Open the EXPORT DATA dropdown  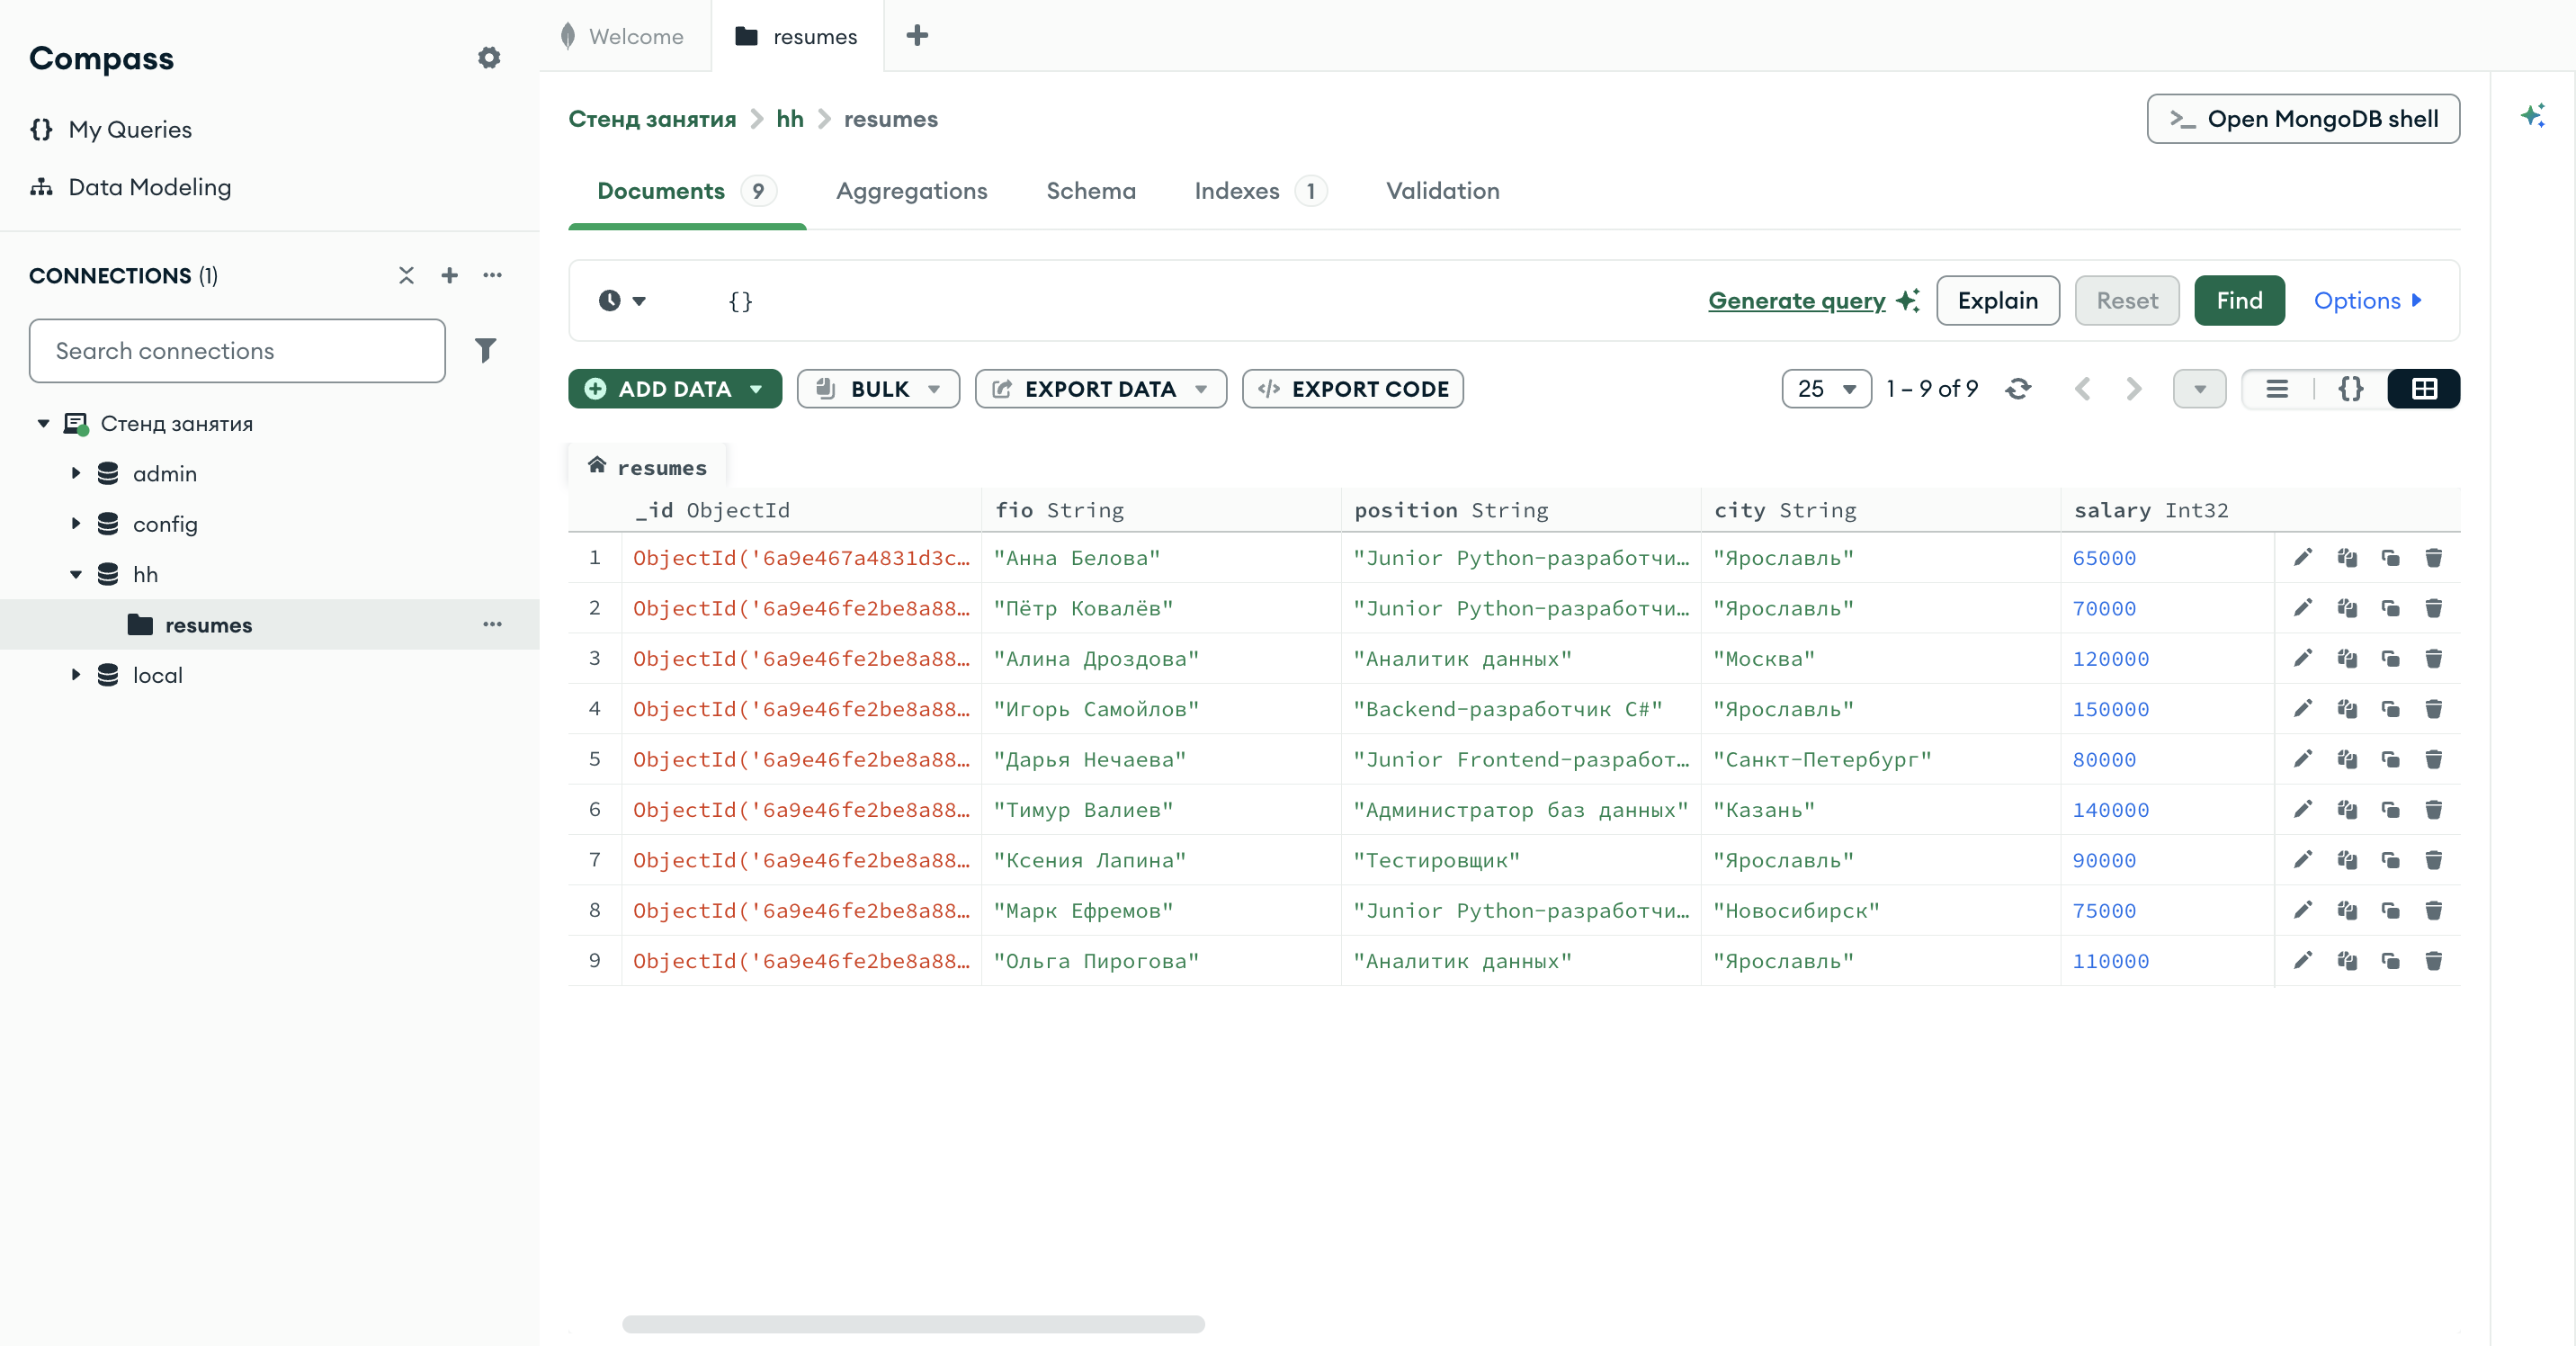coord(1100,389)
